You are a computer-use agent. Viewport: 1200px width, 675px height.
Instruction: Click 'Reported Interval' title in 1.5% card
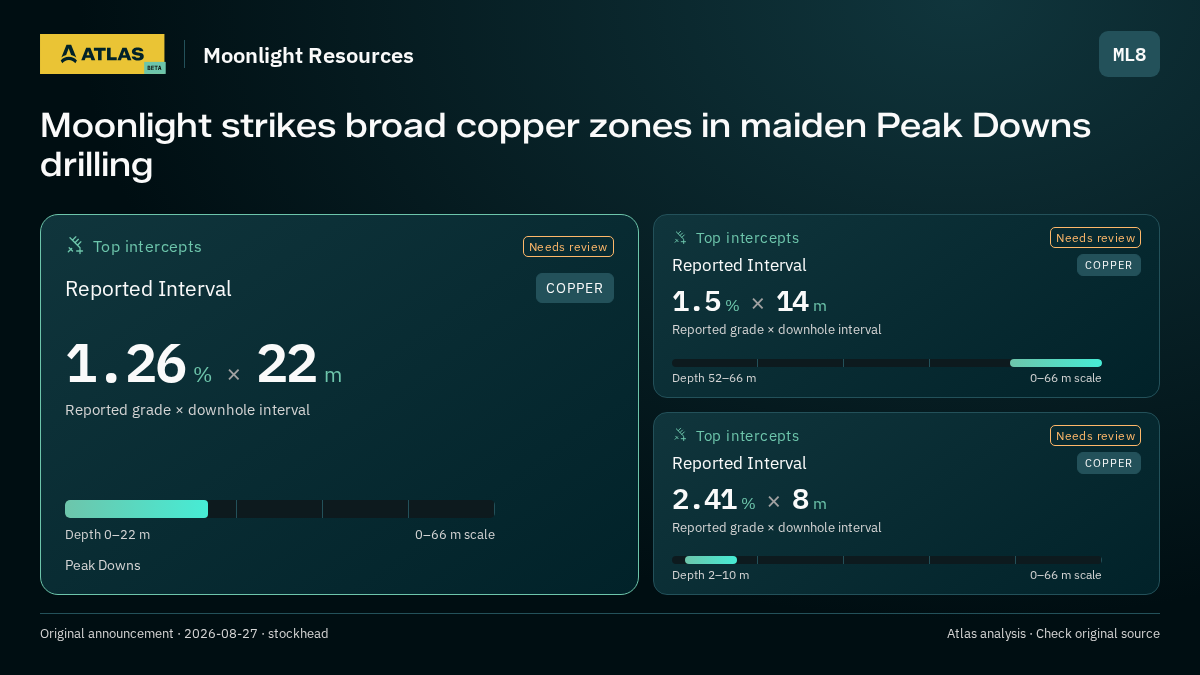tap(739, 265)
